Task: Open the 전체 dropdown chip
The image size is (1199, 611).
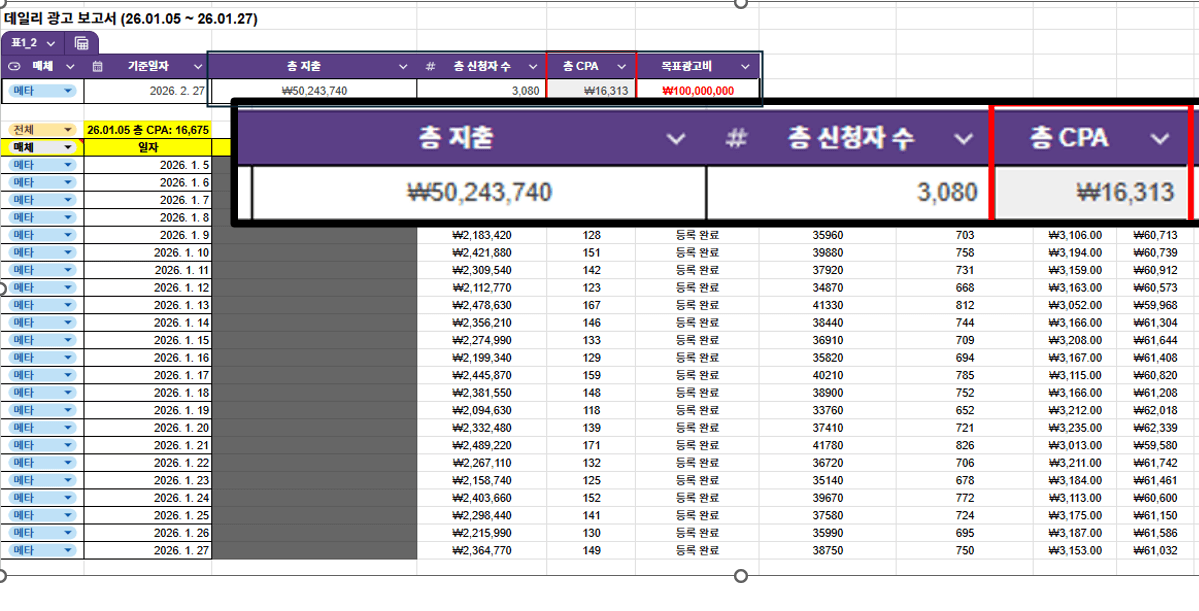Action: tap(43, 130)
